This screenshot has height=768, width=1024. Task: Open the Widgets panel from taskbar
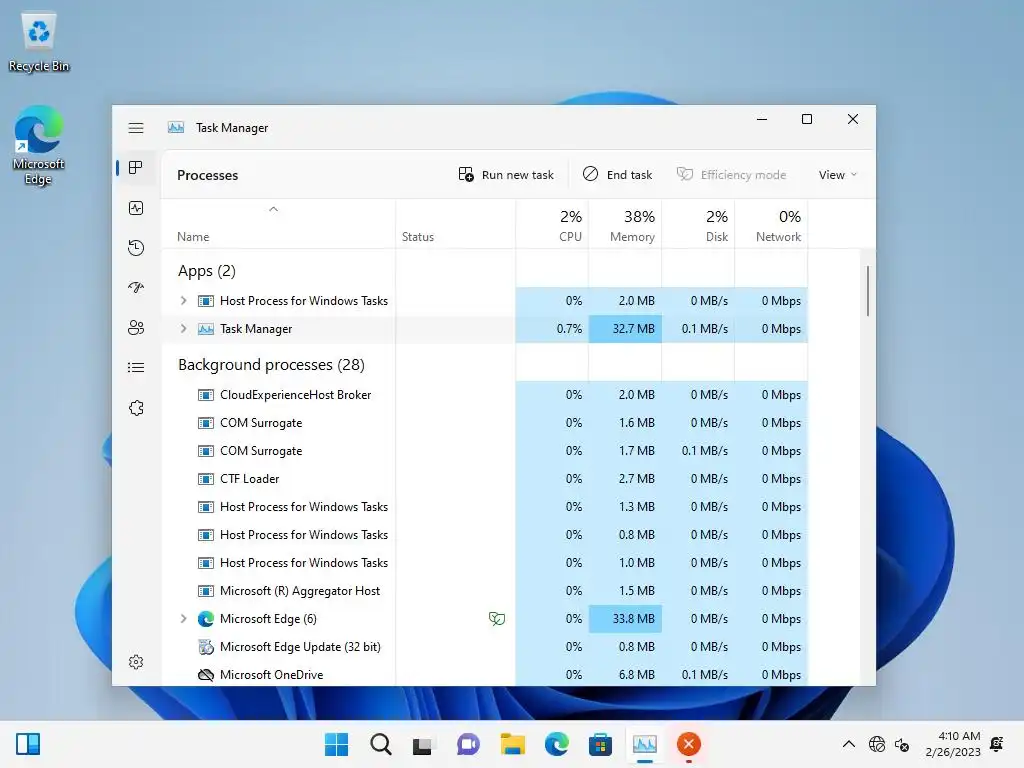click(28, 744)
